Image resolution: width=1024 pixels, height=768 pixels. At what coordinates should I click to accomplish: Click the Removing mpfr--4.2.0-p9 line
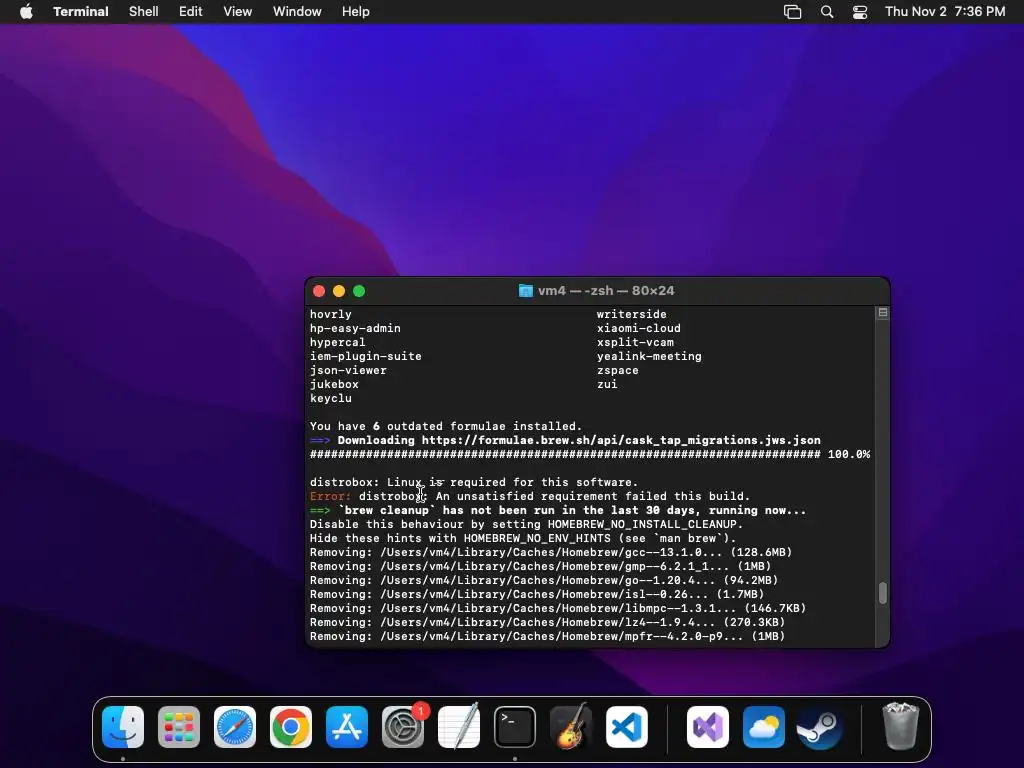point(547,637)
